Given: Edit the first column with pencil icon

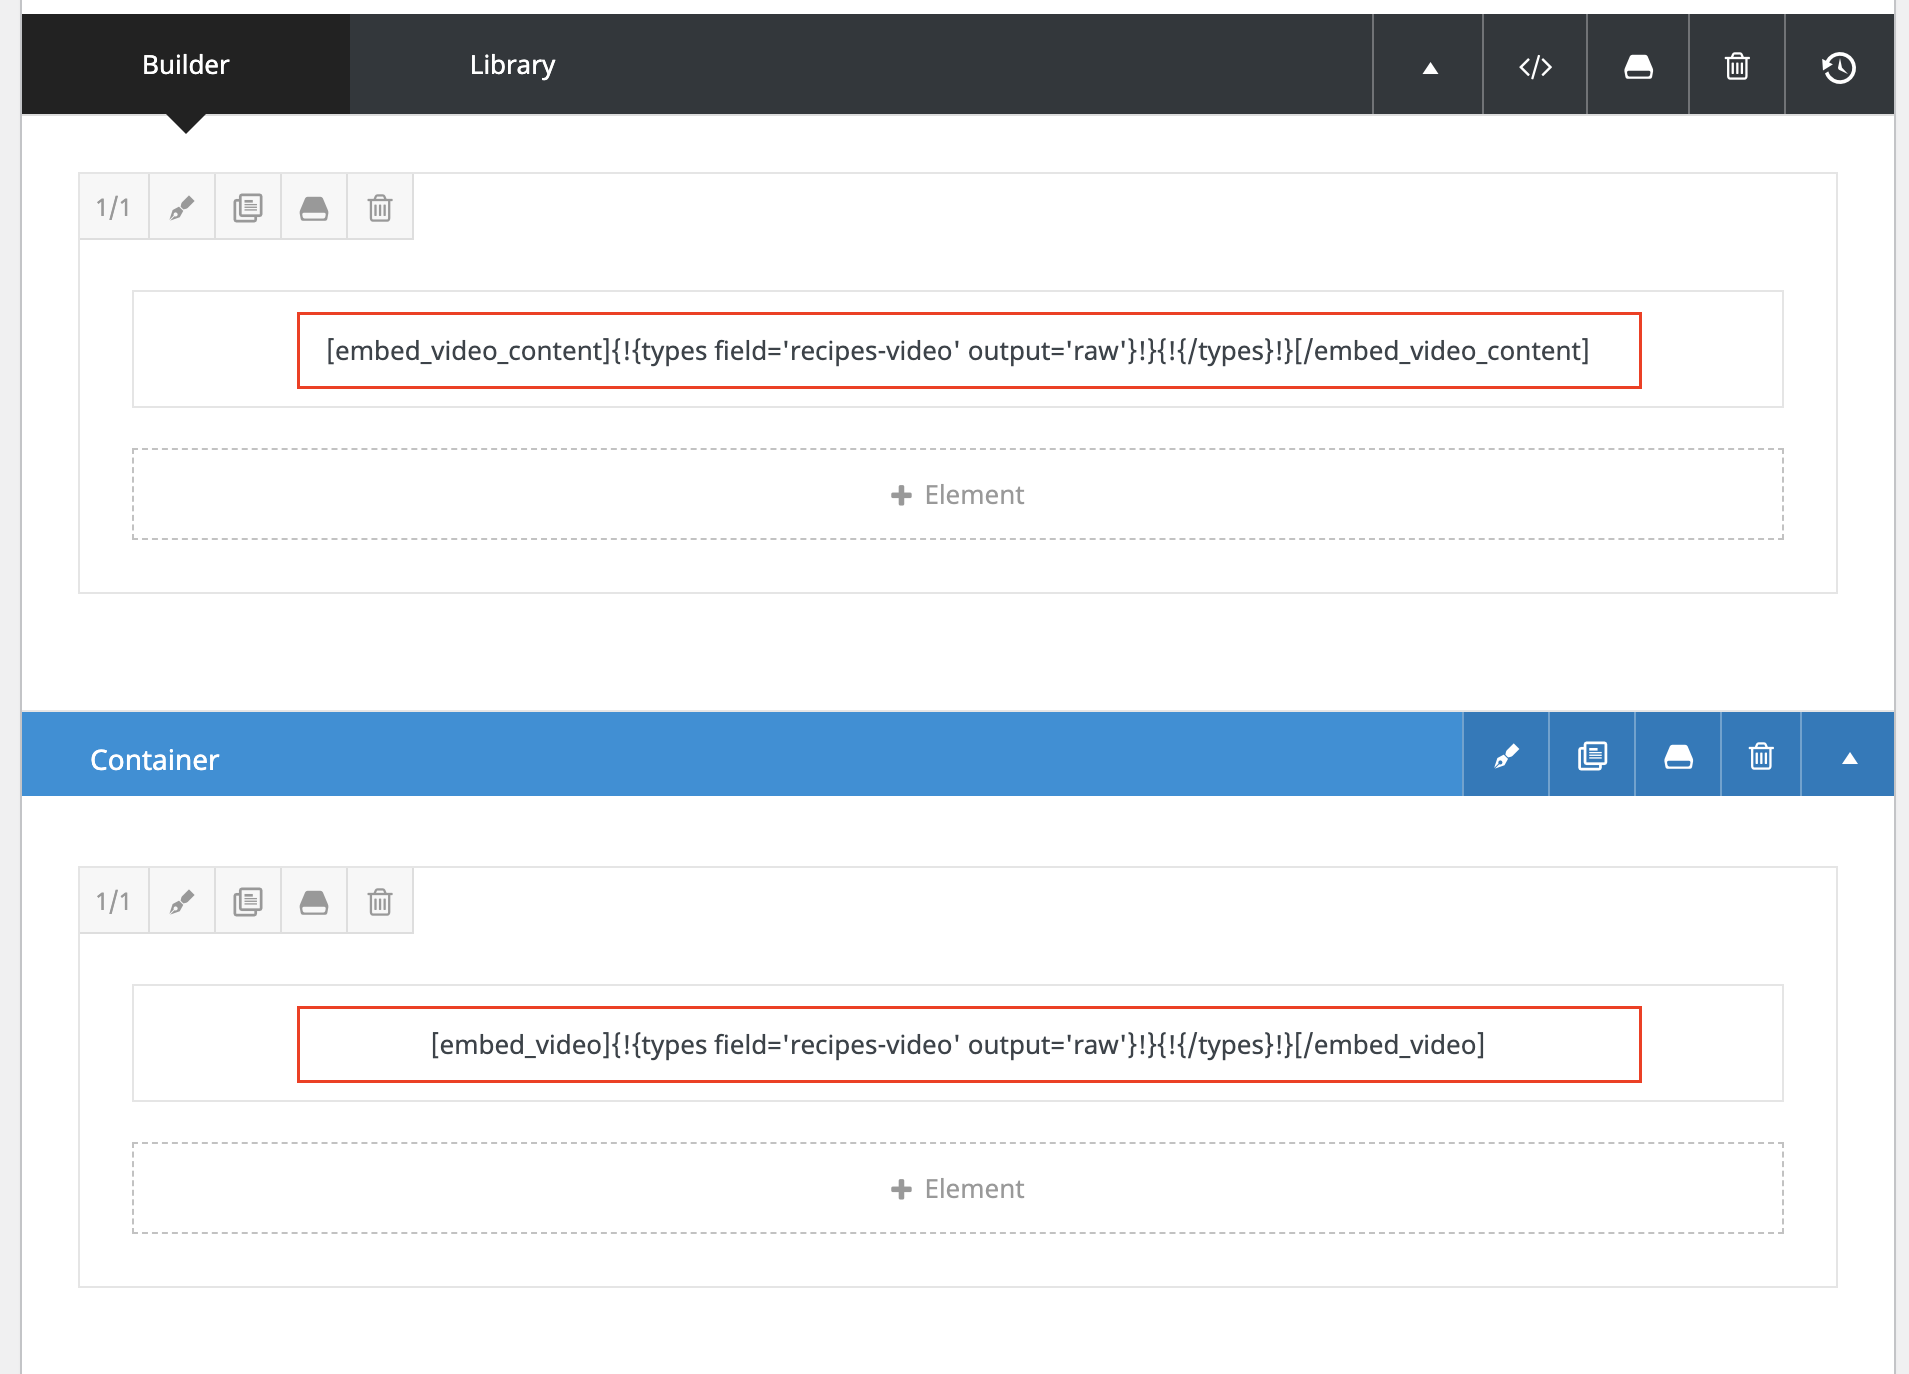Looking at the screenshot, I should click(x=182, y=207).
